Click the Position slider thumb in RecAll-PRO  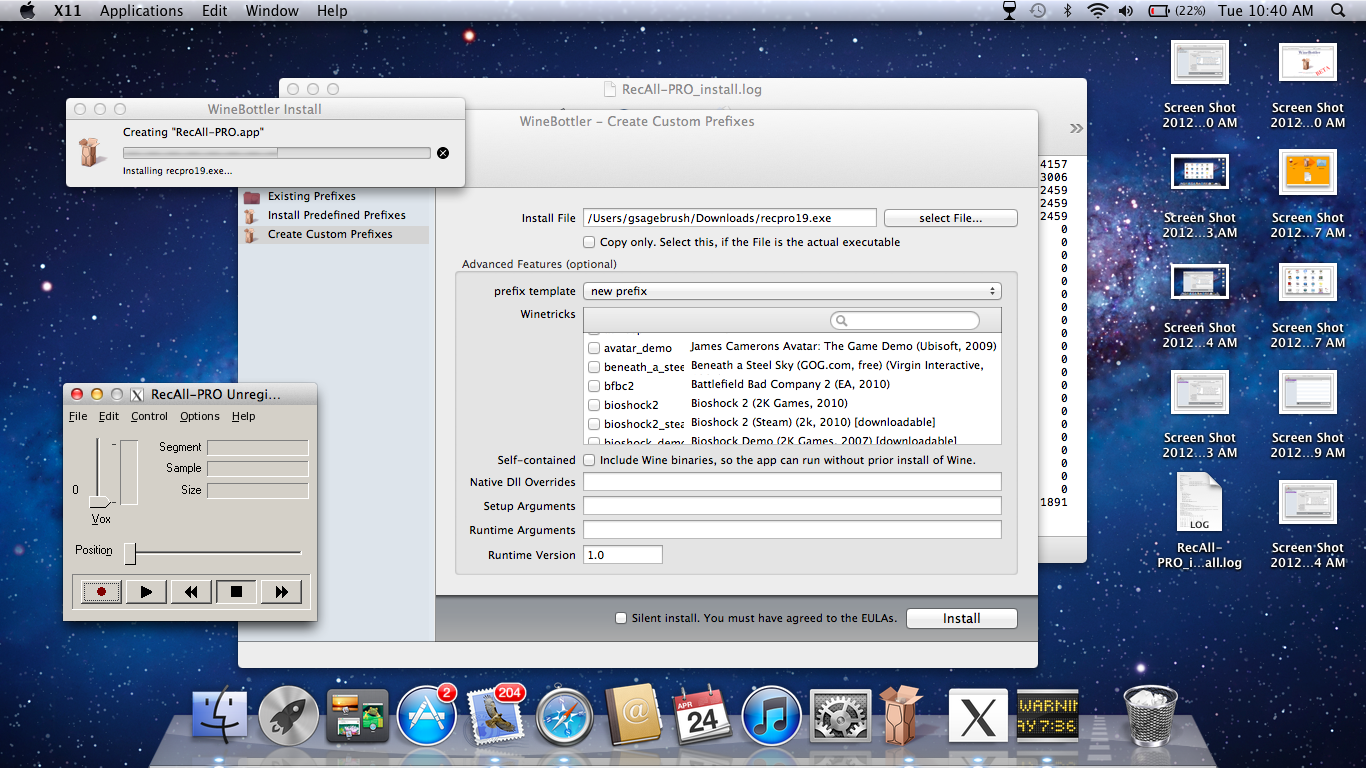tap(130, 553)
